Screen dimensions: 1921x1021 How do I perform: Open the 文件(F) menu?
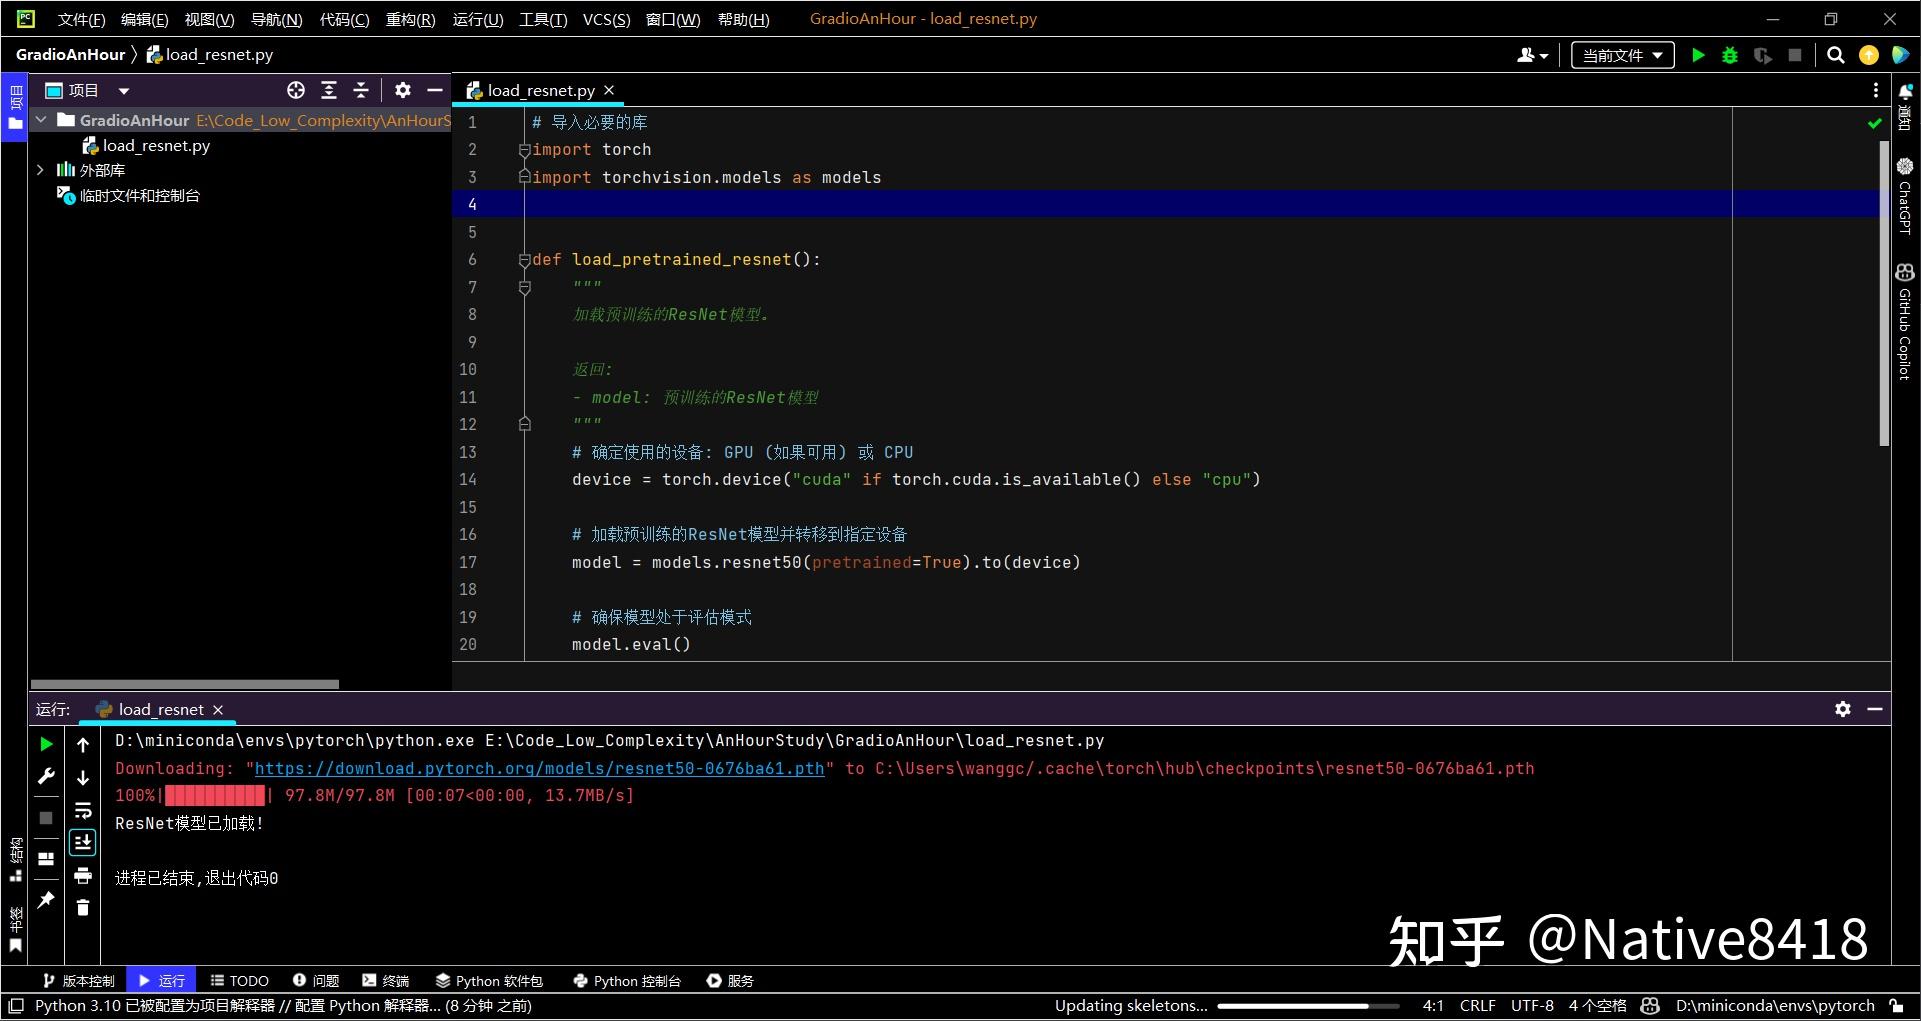point(81,19)
